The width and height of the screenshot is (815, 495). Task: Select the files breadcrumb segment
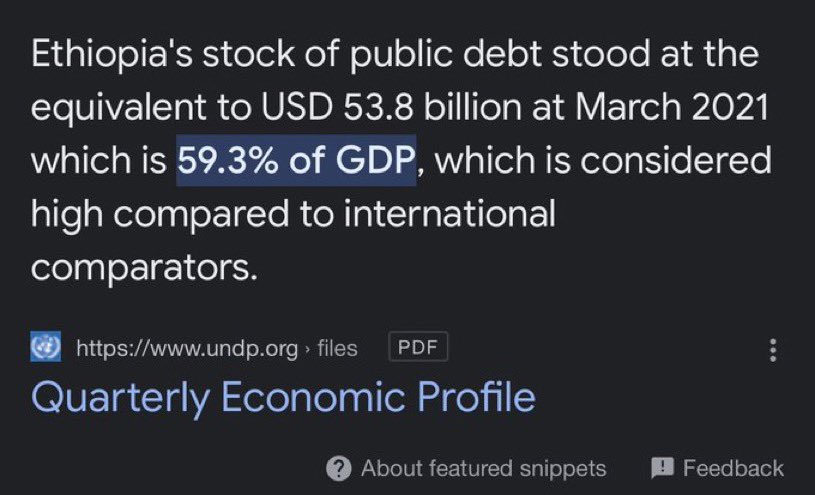337,348
